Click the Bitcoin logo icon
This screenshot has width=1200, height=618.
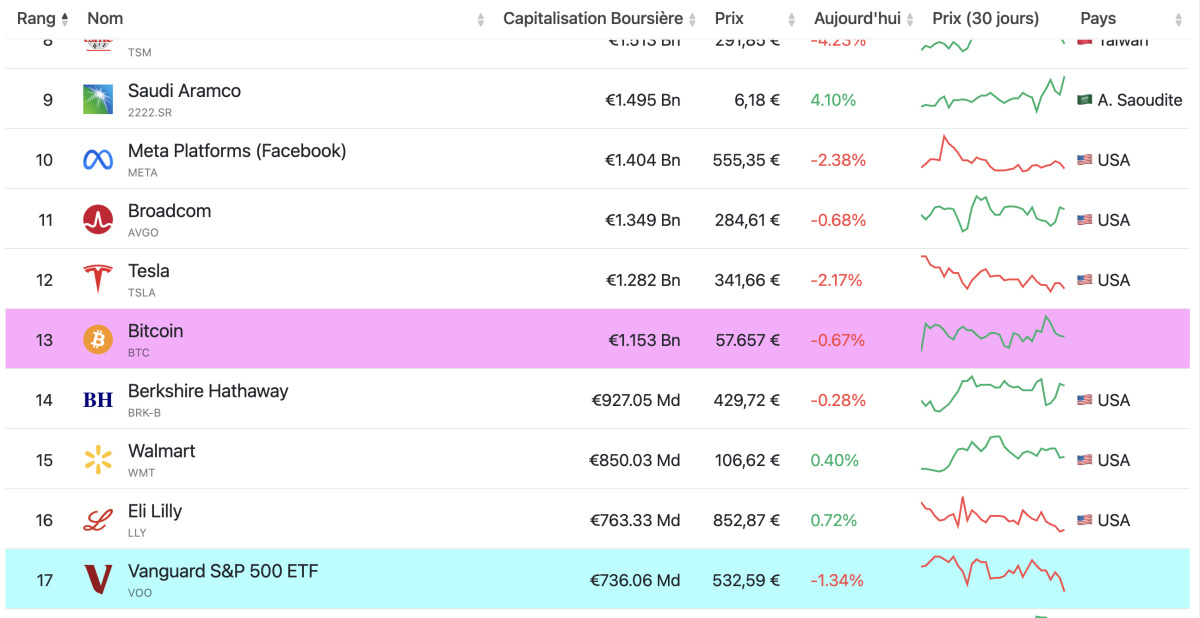[98, 340]
